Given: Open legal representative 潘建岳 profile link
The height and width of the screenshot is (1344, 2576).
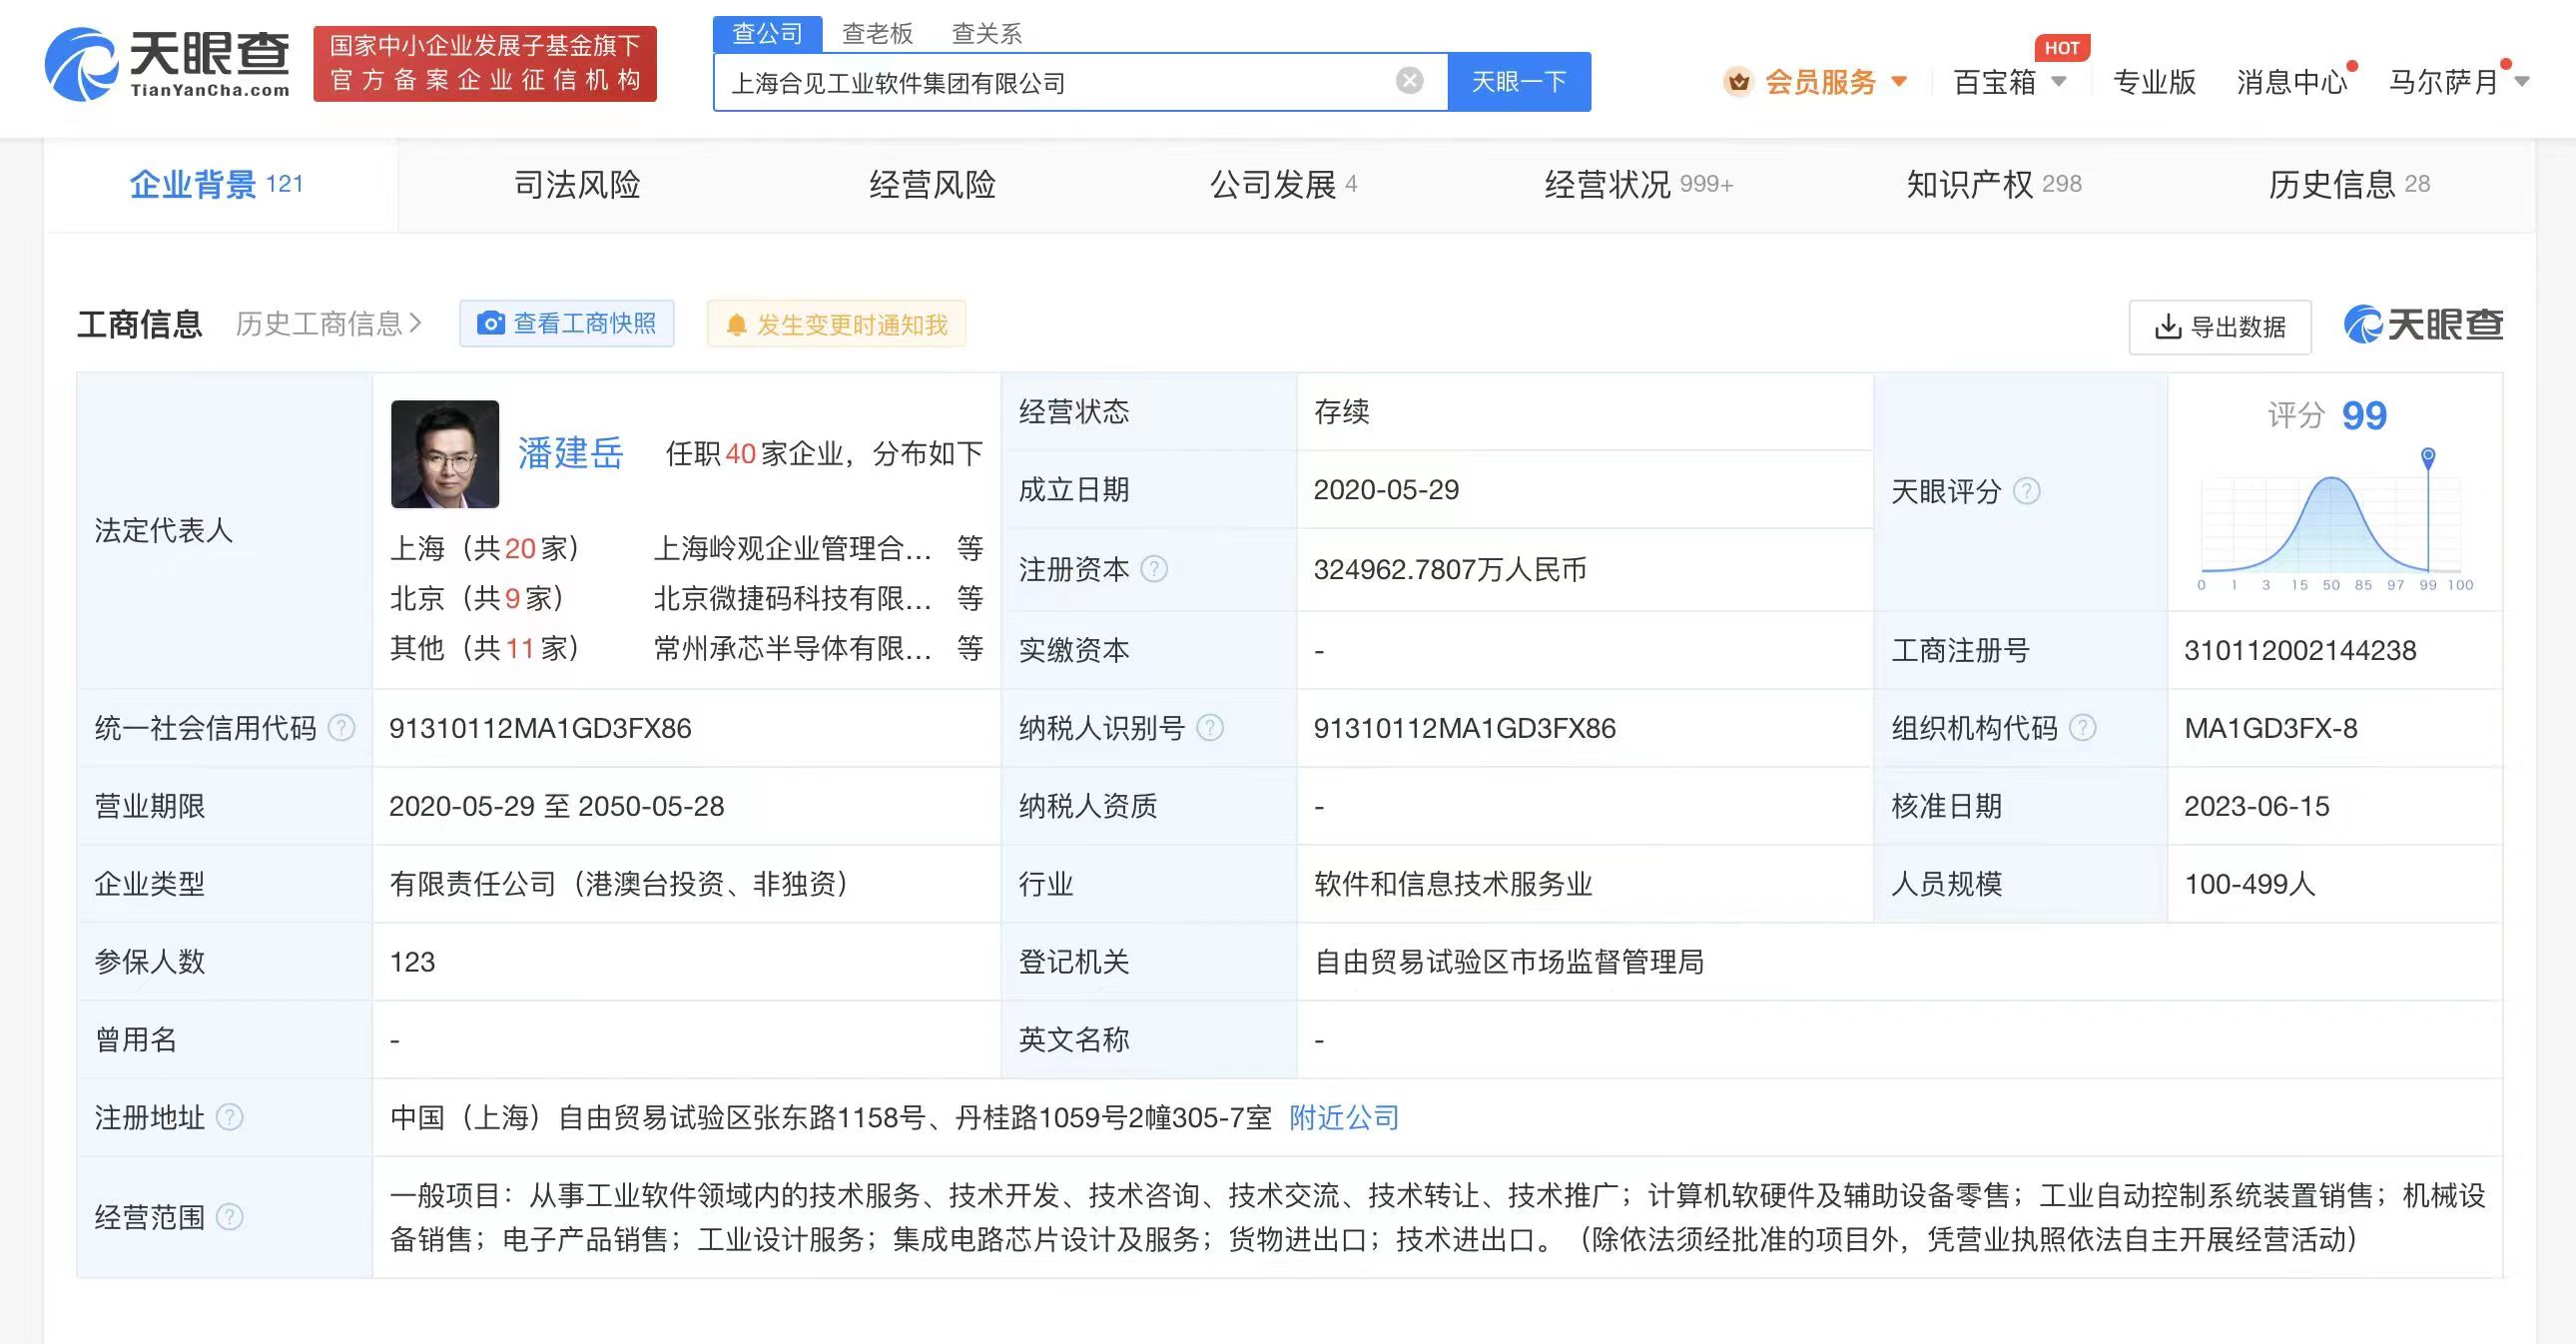Looking at the screenshot, I should 570,453.
